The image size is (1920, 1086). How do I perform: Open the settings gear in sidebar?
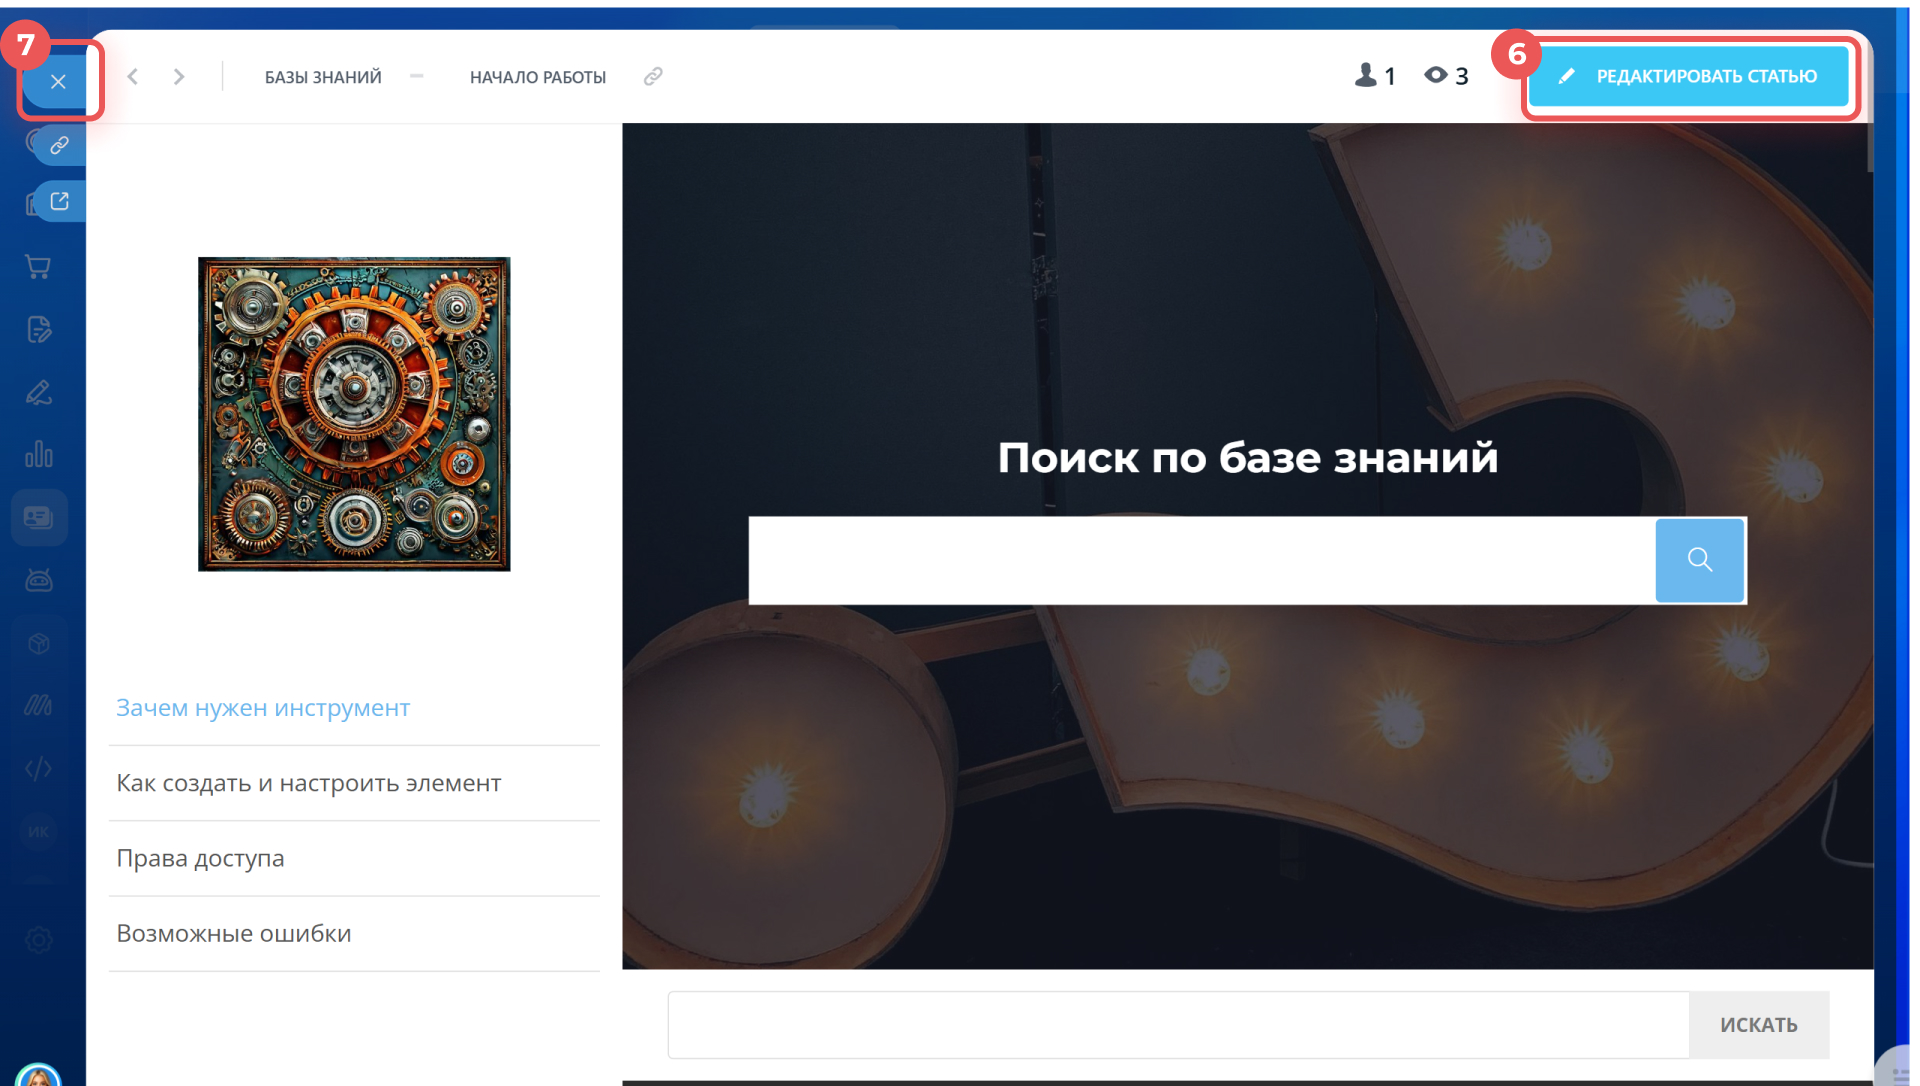[38, 940]
